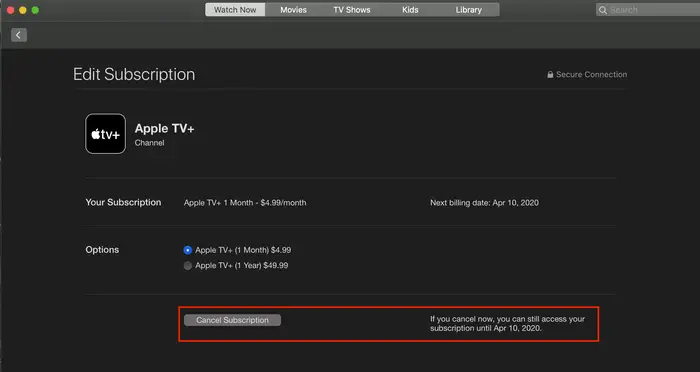This screenshot has width=700, height=372.
Task: Maximize the window with the green button
Action: pyautogui.click(x=35, y=10)
